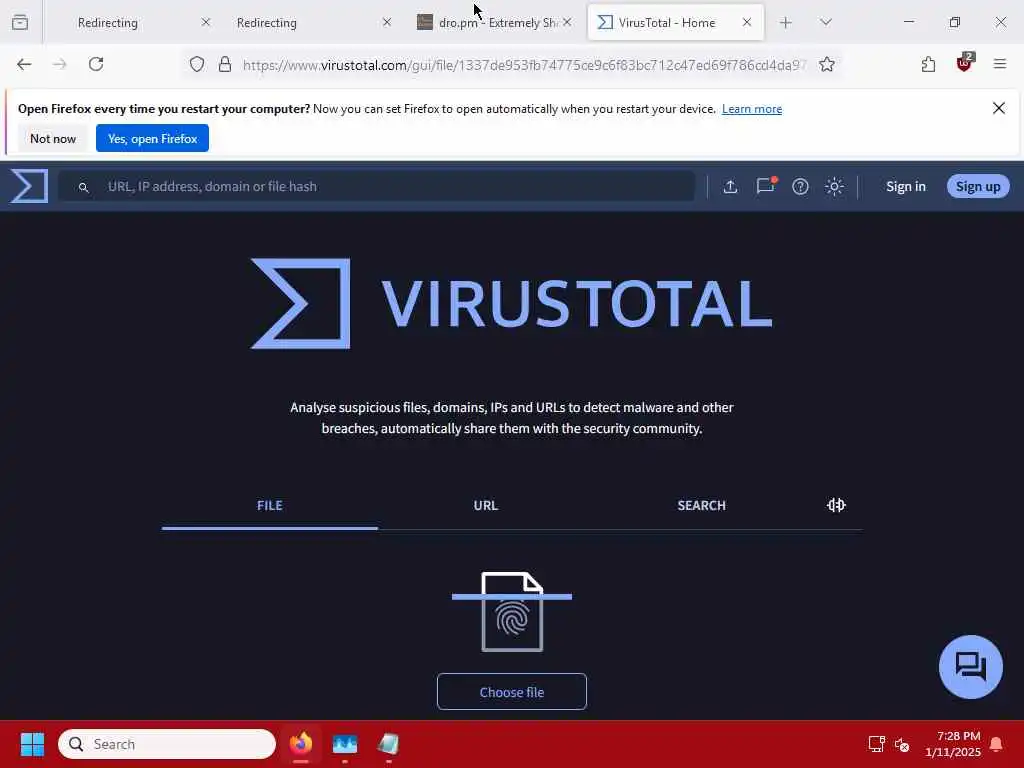Open the notification bell in system tray
Viewport: 1024px width, 768px height.
pyautogui.click(x=997, y=744)
